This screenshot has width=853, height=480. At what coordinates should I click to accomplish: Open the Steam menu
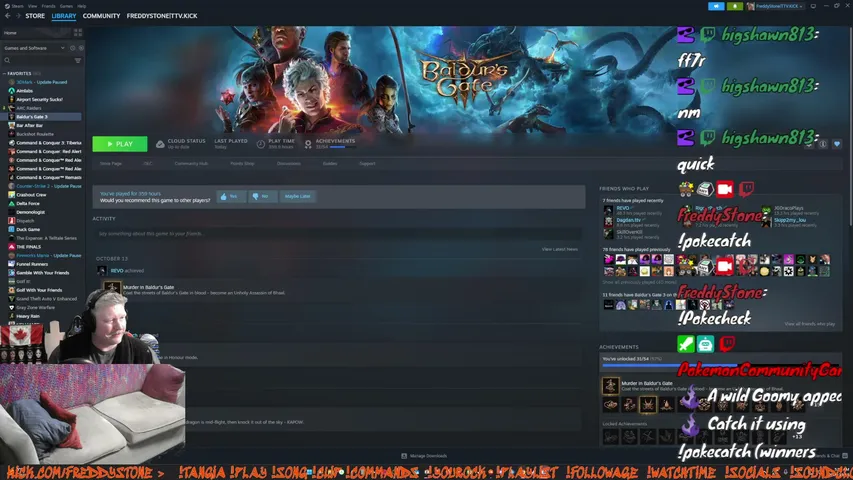pyautogui.click(x=16, y=6)
